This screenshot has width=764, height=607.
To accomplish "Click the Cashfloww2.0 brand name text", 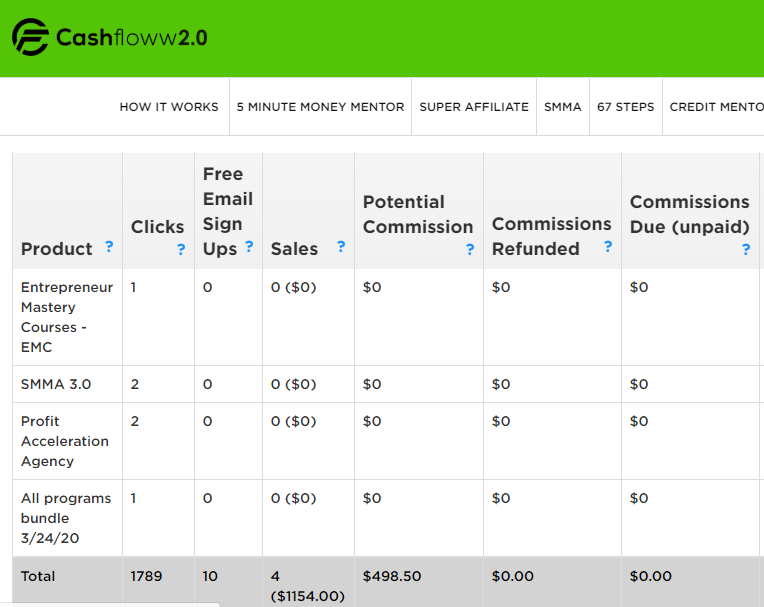I will (x=132, y=38).
